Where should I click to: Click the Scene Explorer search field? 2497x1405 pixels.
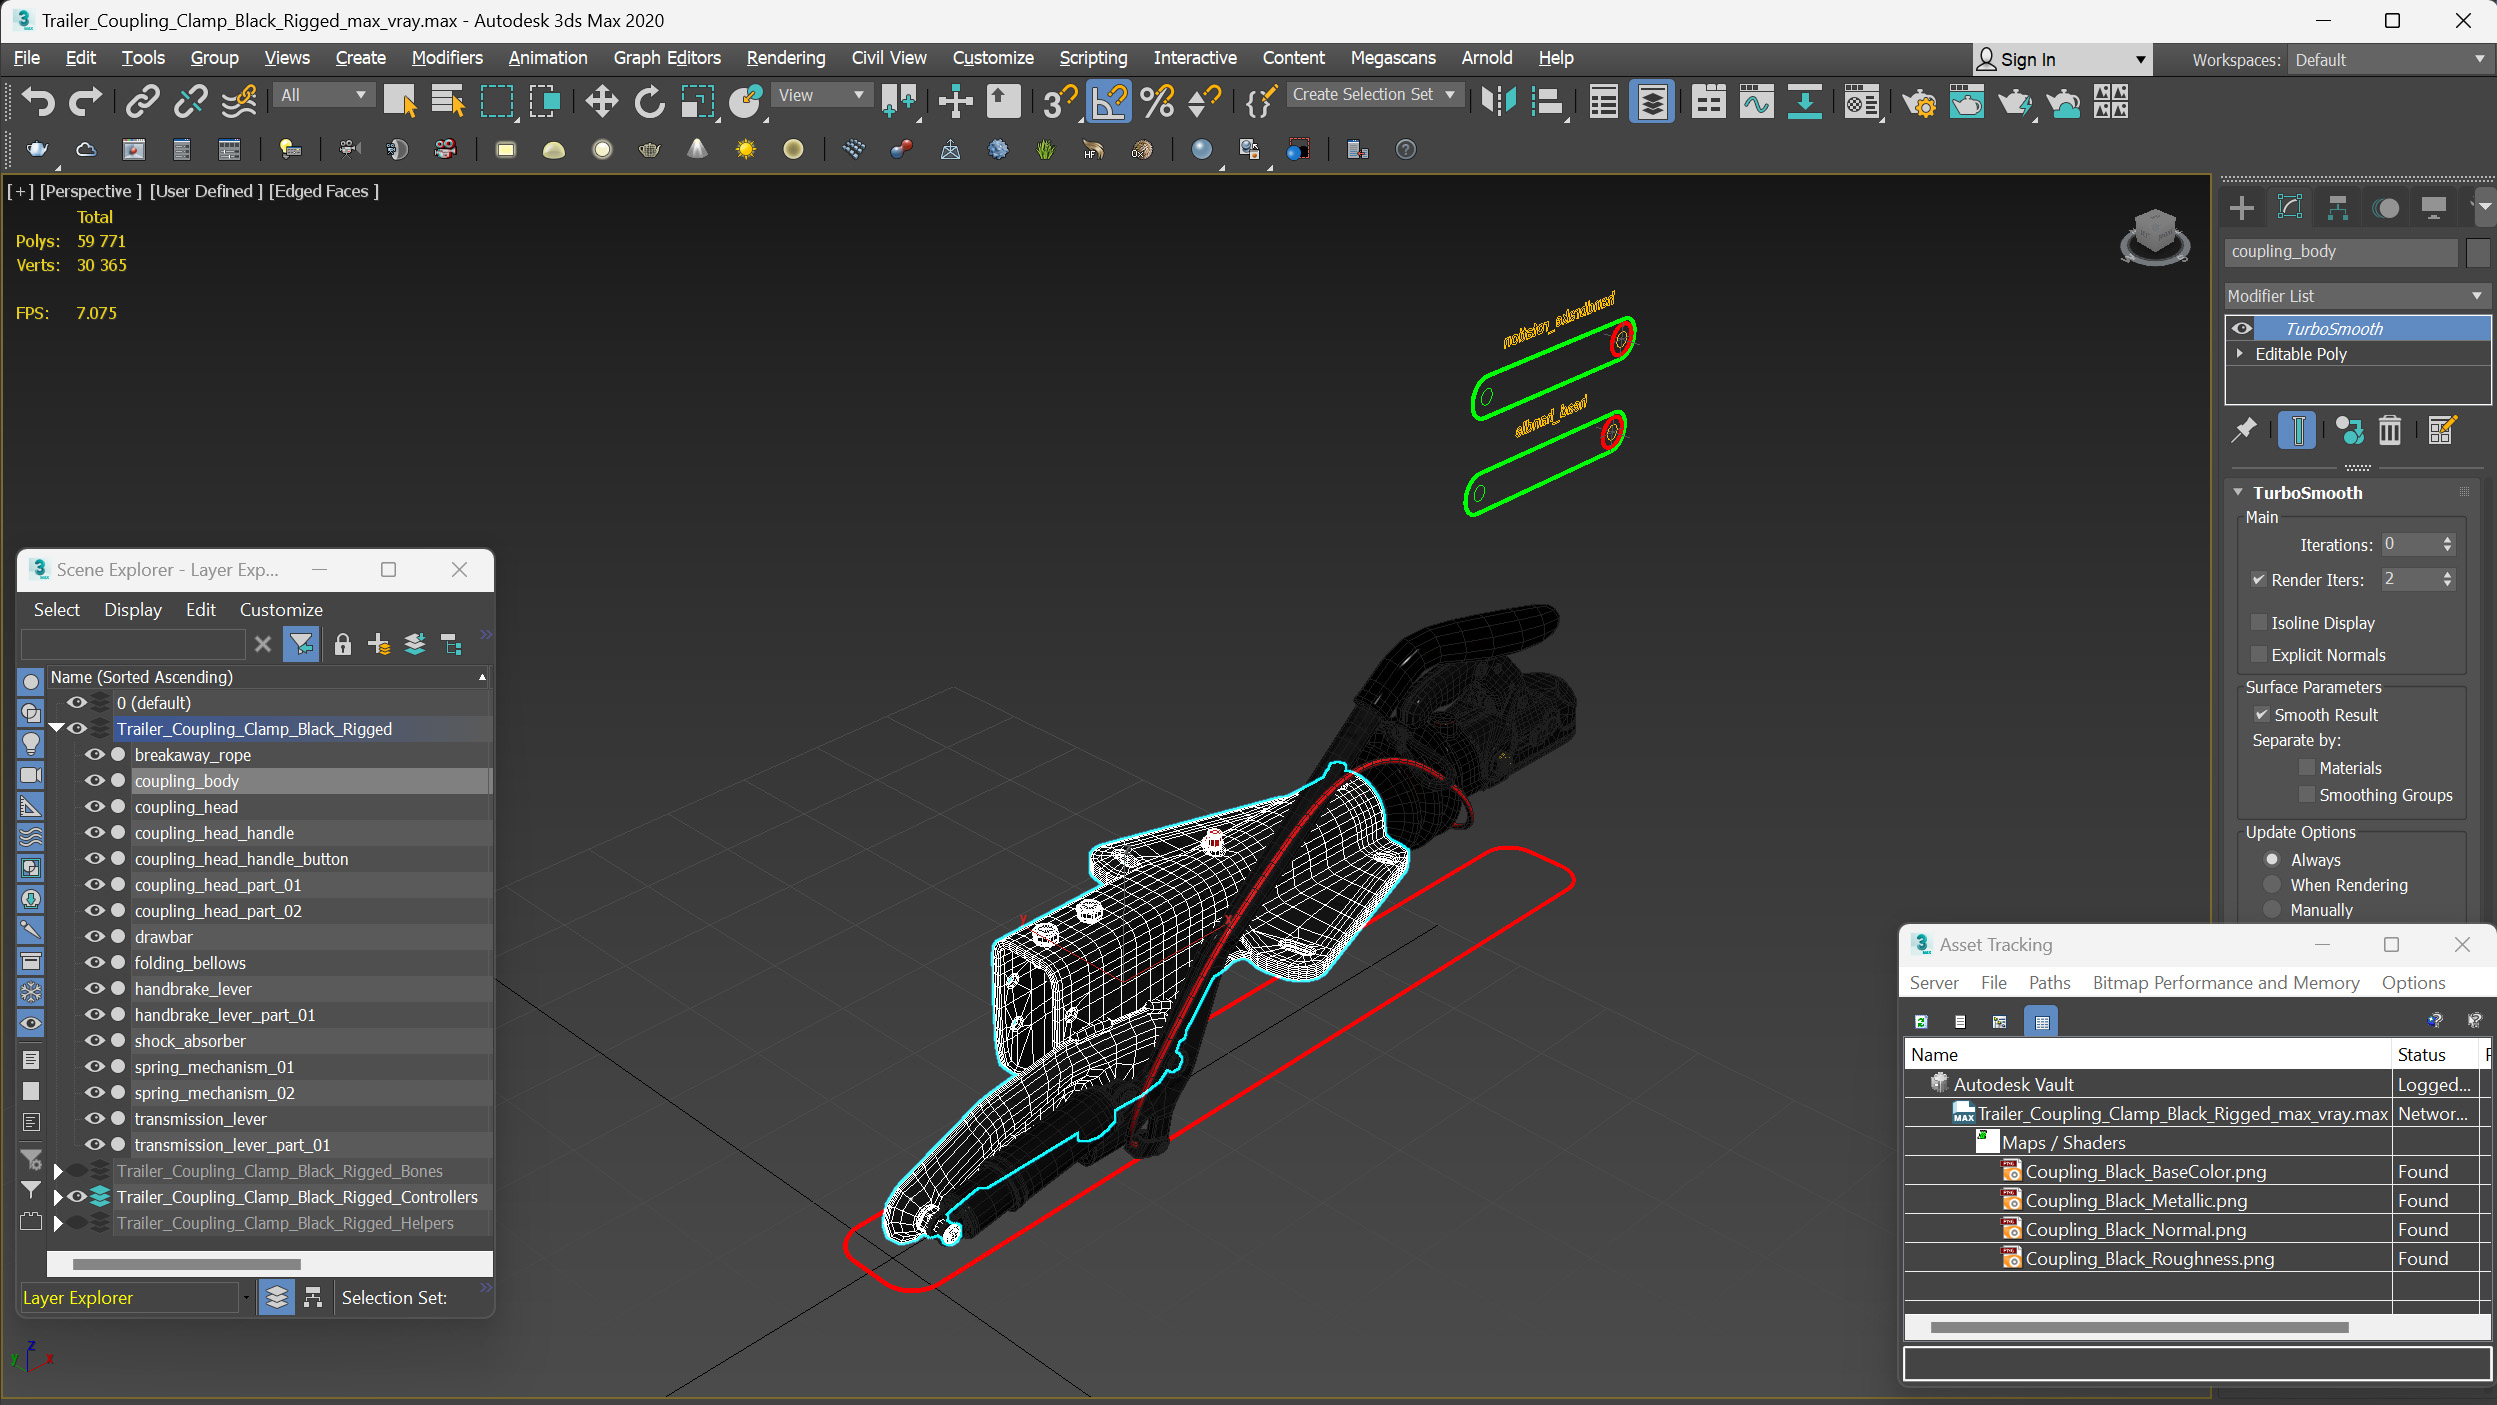pyautogui.click(x=133, y=644)
